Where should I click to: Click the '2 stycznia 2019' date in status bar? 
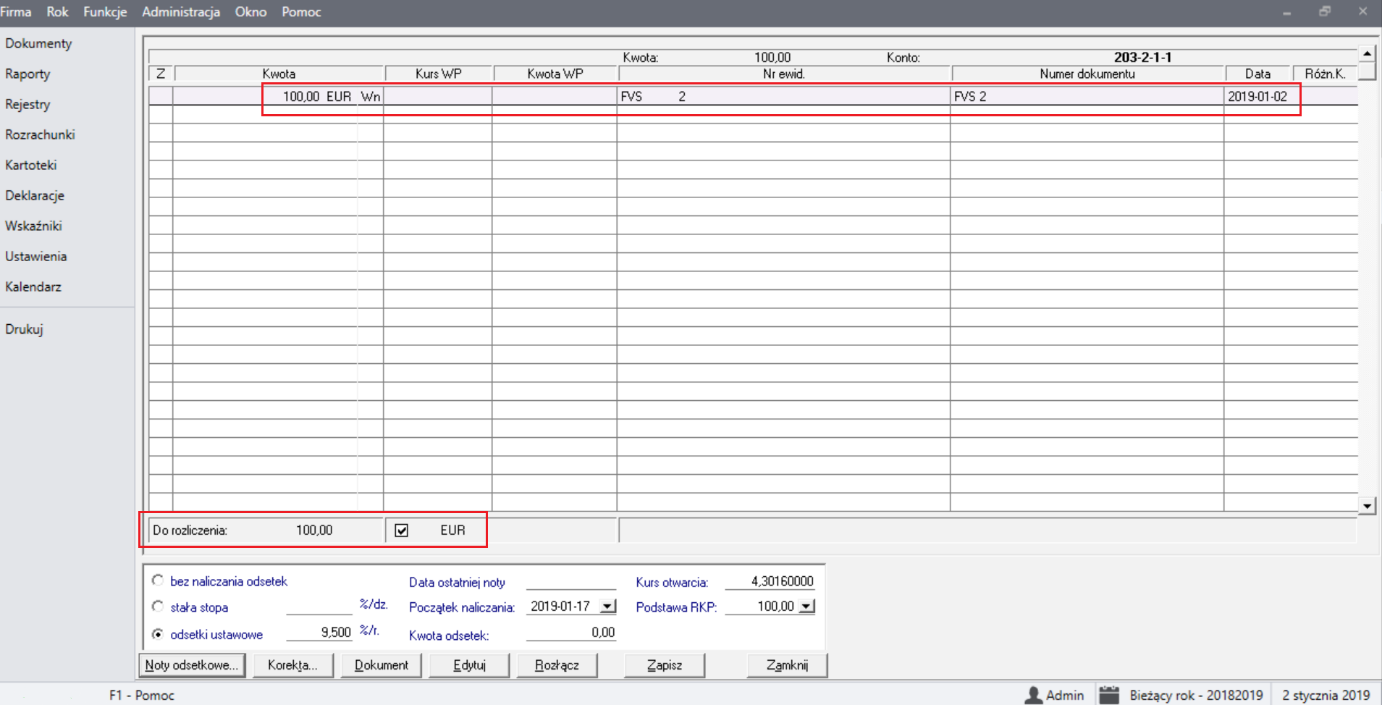[x=1326, y=695]
